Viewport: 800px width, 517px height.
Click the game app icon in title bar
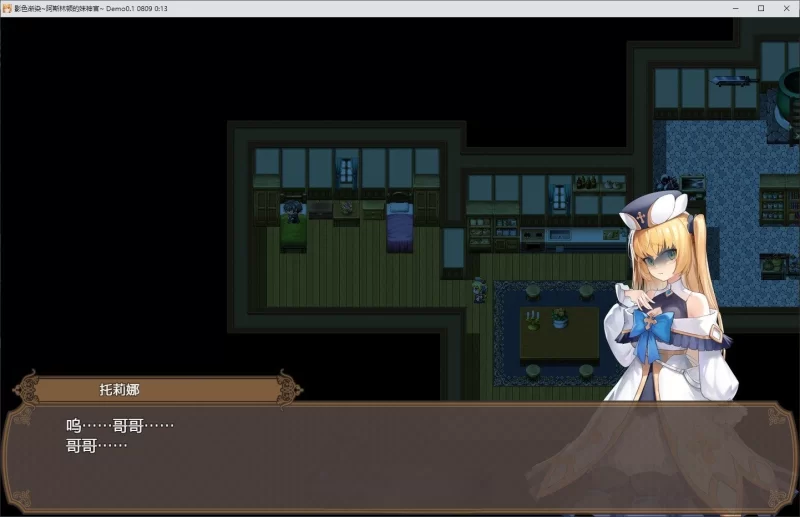click(7, 8)
